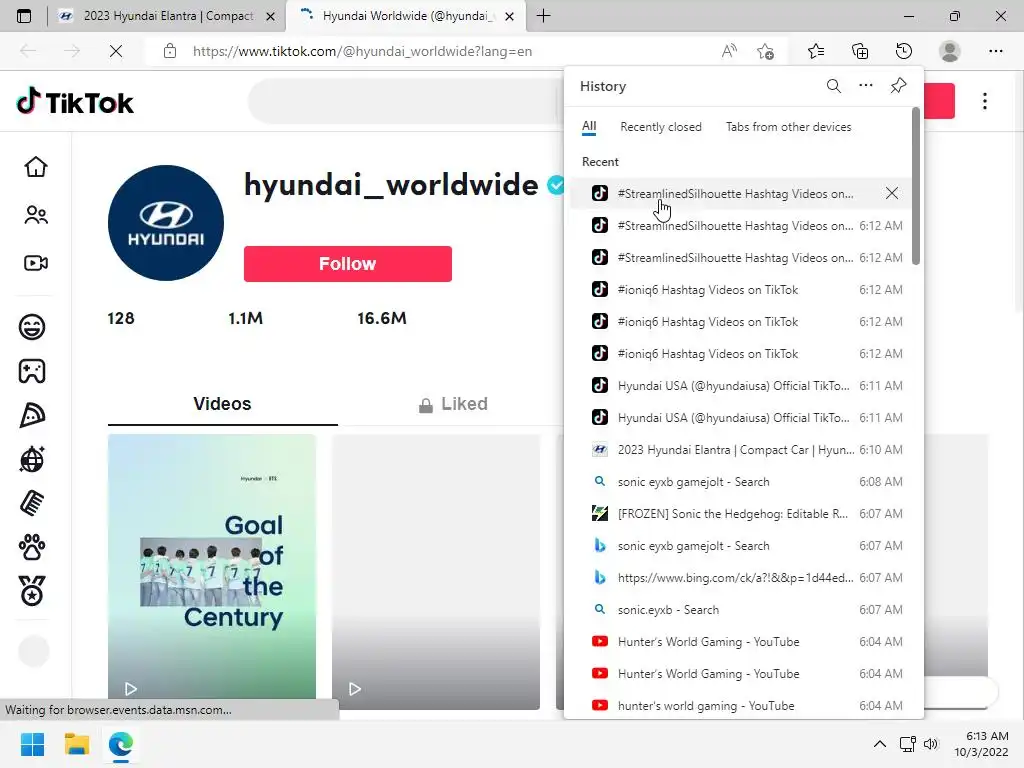Viewport: 1024px width, 768px height.
Task: Switch to Recently closed tab
Action: click(x=661, y=127)
